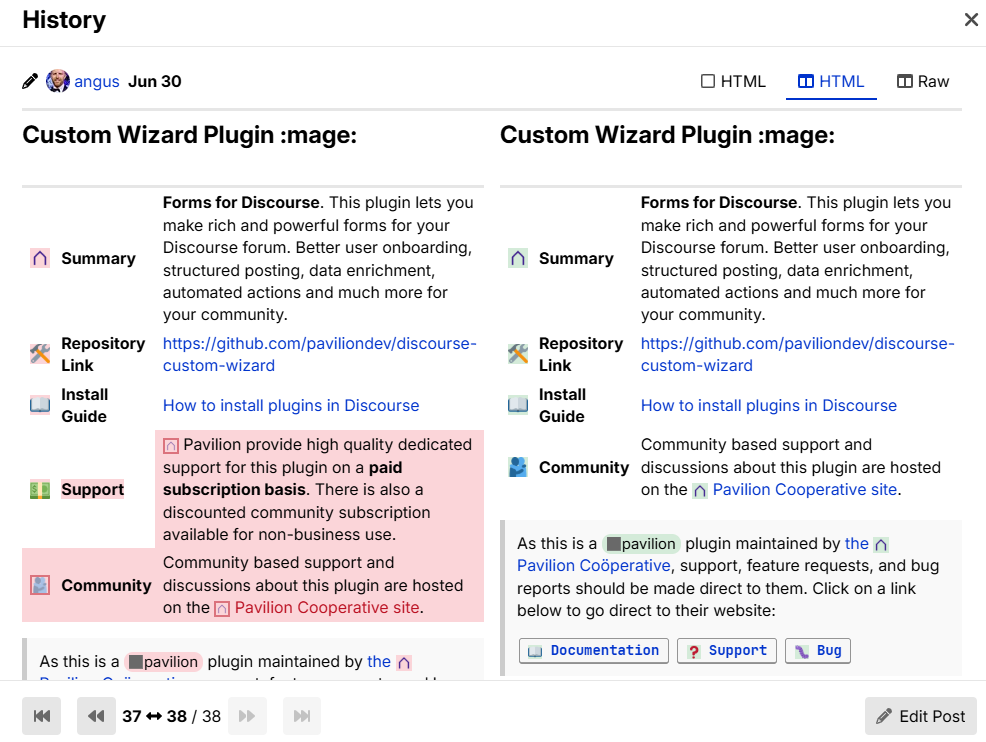Open GitHub repository link in right pane
The height and width of the screenshot is (742, 986).
point(797,355)
